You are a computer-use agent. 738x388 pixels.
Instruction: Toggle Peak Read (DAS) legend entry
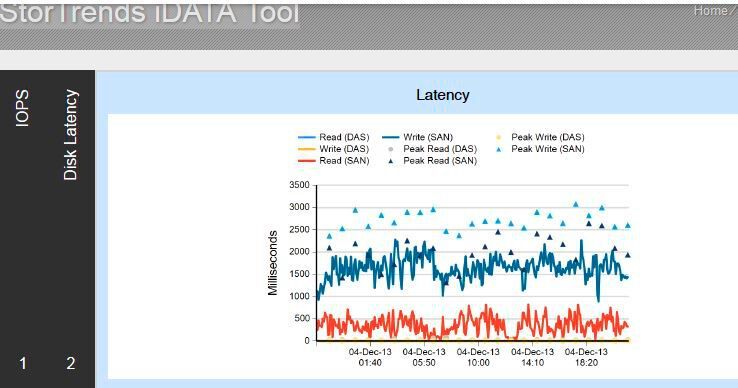click(432, 149)
